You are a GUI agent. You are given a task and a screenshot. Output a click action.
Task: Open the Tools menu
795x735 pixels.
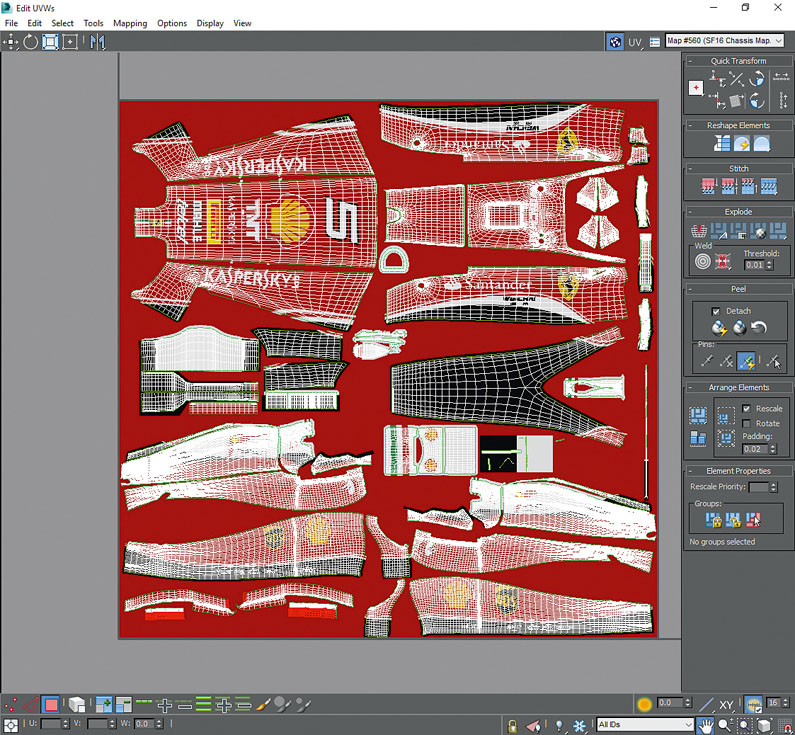point(93,23)
